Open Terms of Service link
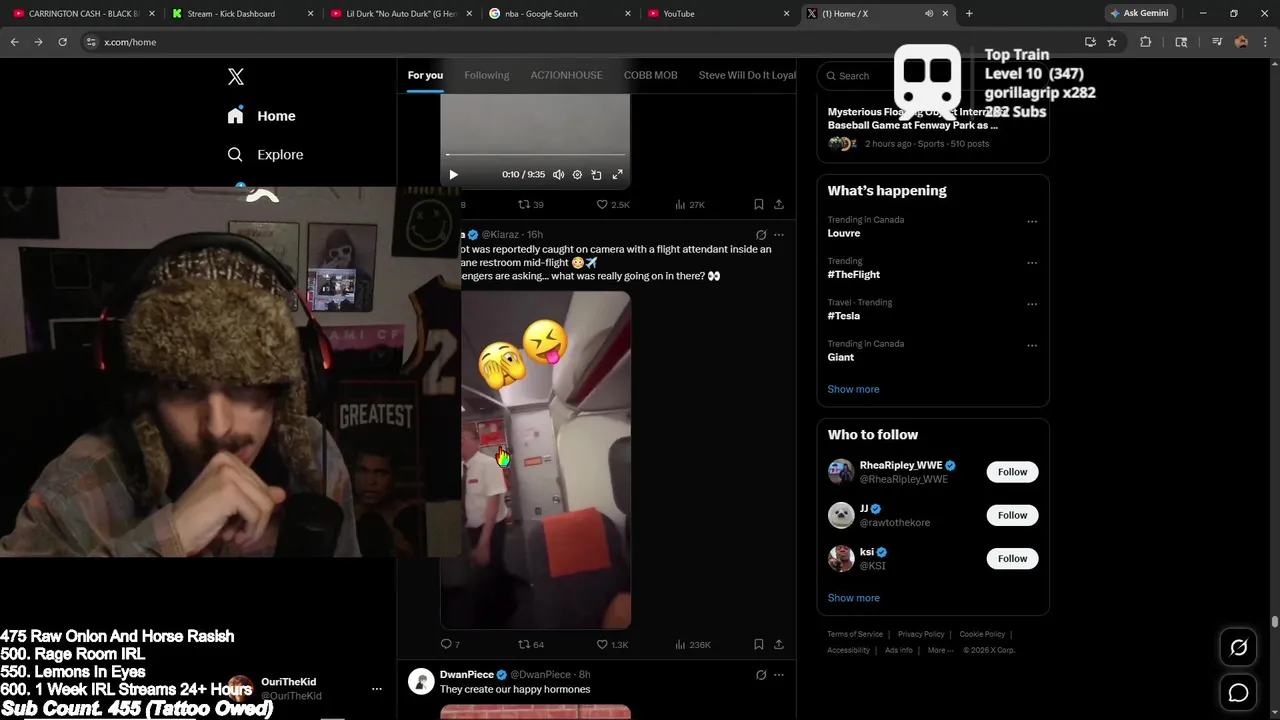 pos(855,634)
